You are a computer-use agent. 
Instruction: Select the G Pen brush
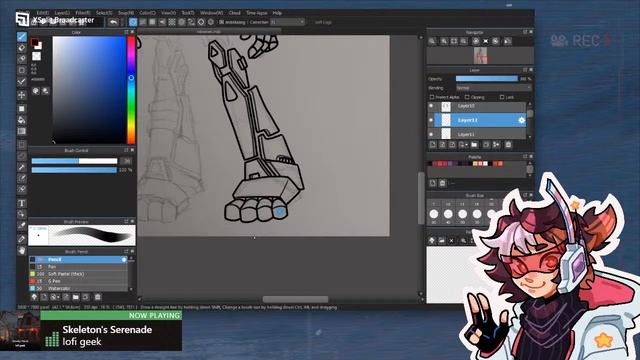click(x=78, y=281)
